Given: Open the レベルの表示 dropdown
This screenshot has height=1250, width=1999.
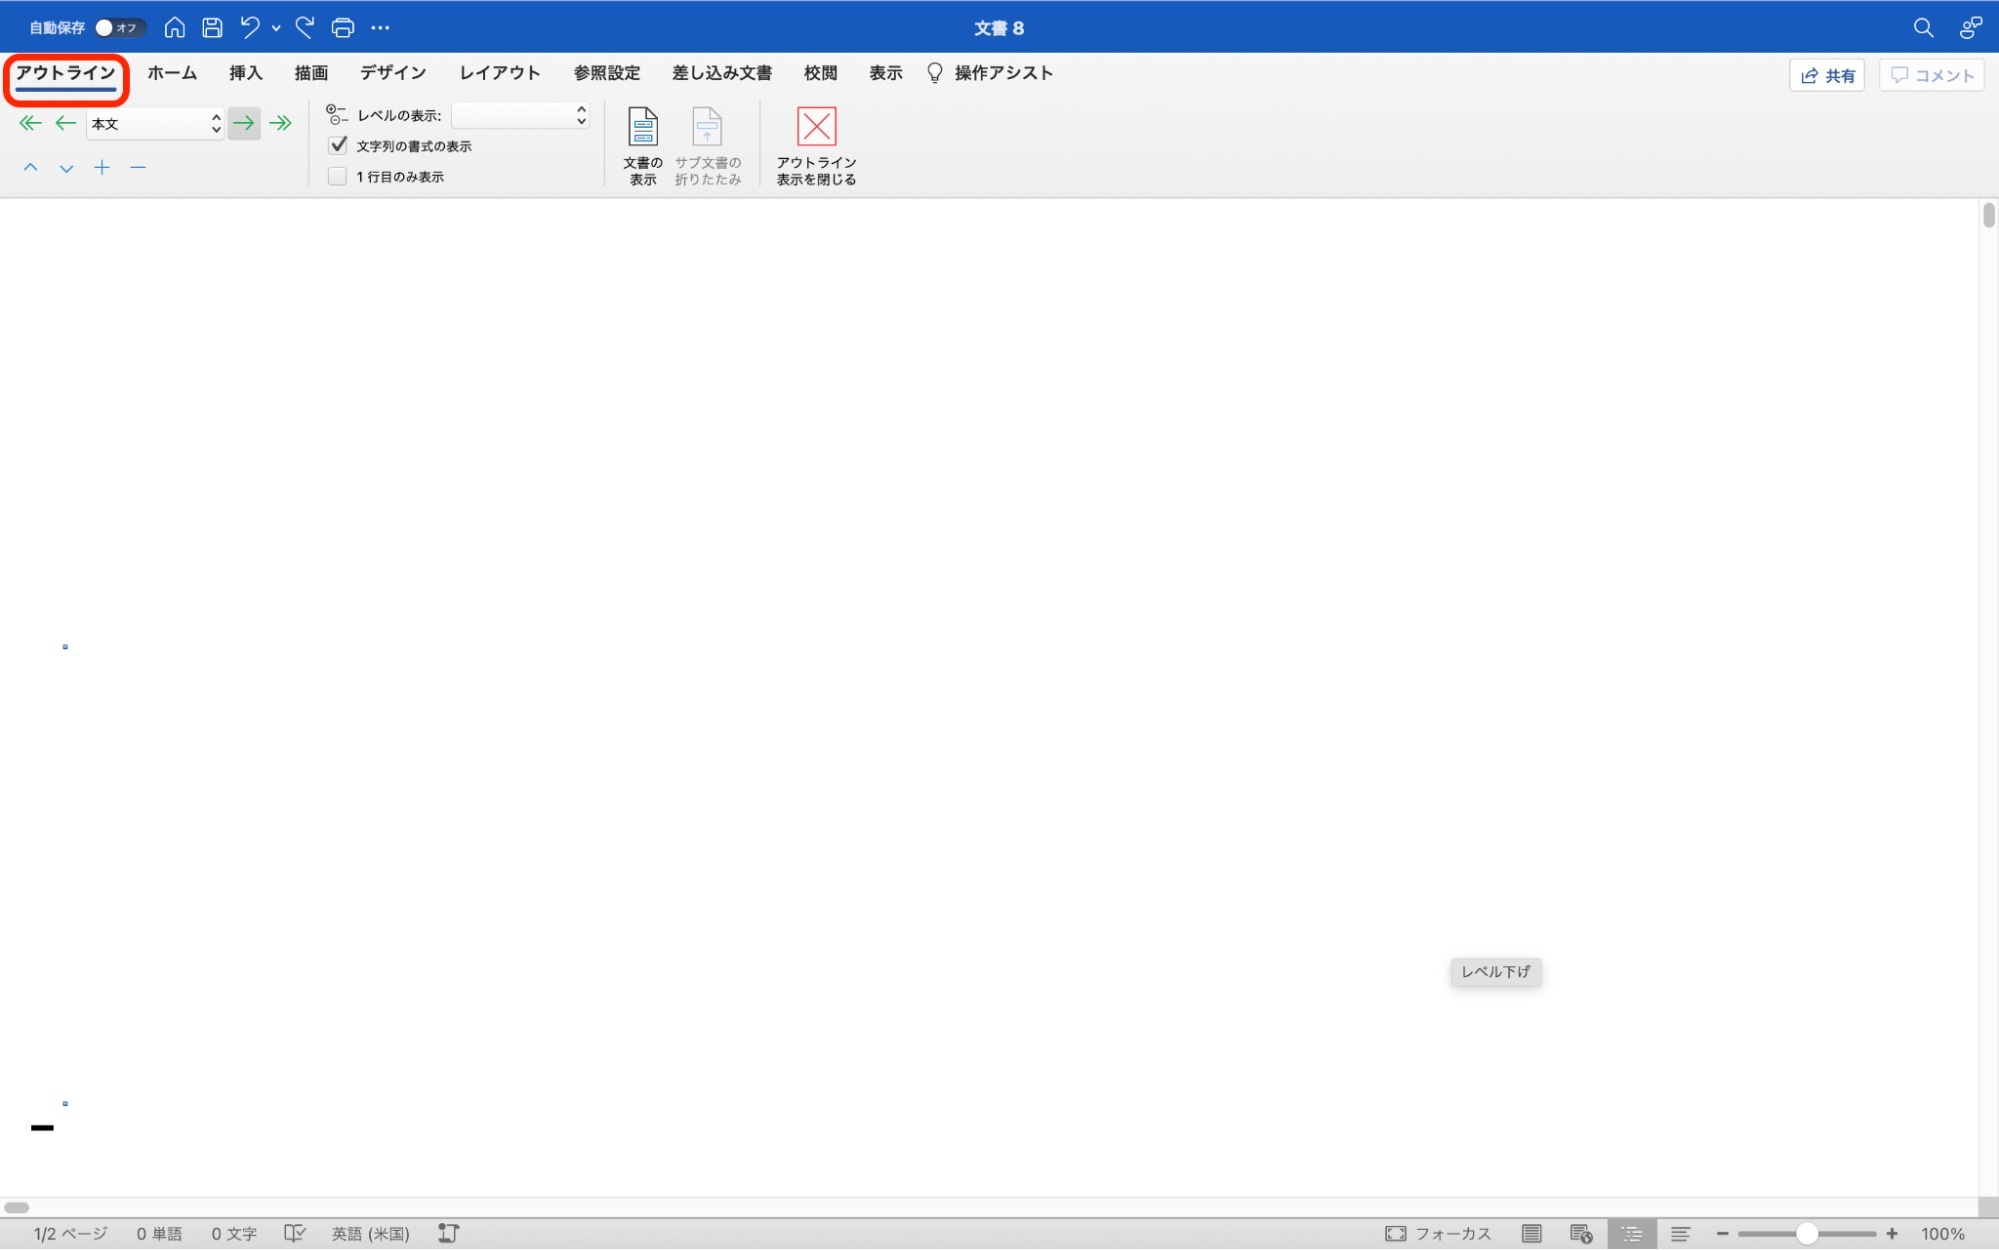Looking at the screenshot, I should pyautogui.click(x=520, y=116).
